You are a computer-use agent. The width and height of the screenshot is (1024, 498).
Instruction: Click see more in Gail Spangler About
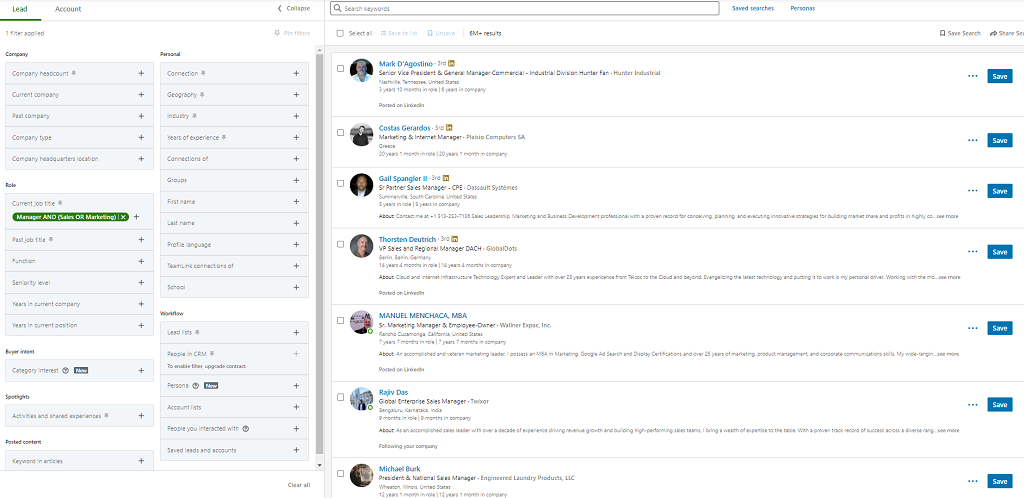[x=947, y=216]
